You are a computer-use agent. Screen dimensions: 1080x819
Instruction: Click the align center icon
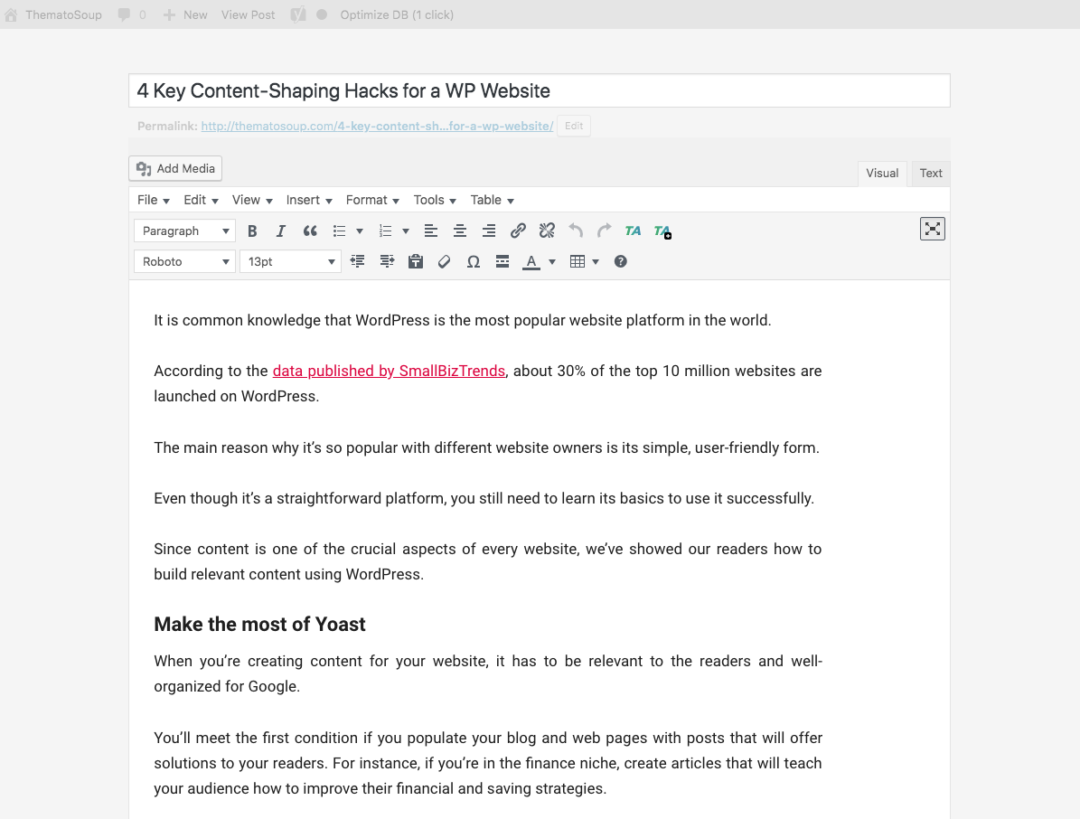tap(460, 231)
